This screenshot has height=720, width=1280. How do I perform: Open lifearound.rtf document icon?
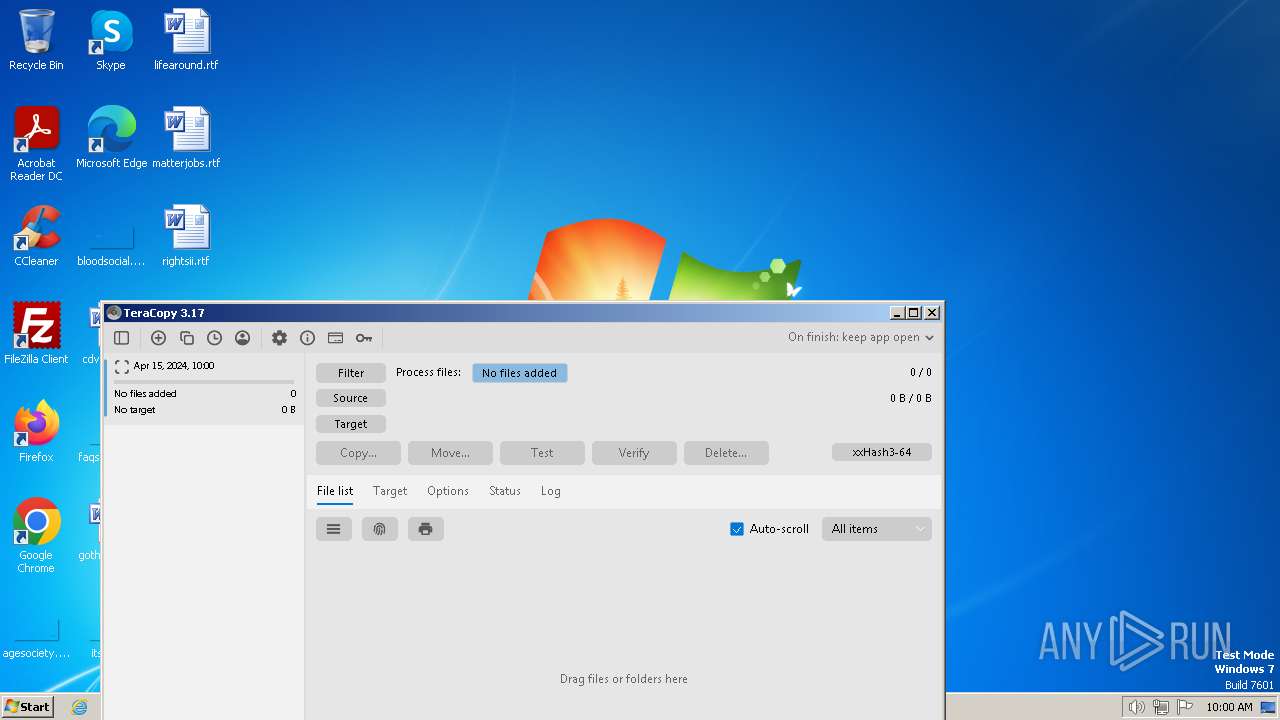tap(186, 40)
